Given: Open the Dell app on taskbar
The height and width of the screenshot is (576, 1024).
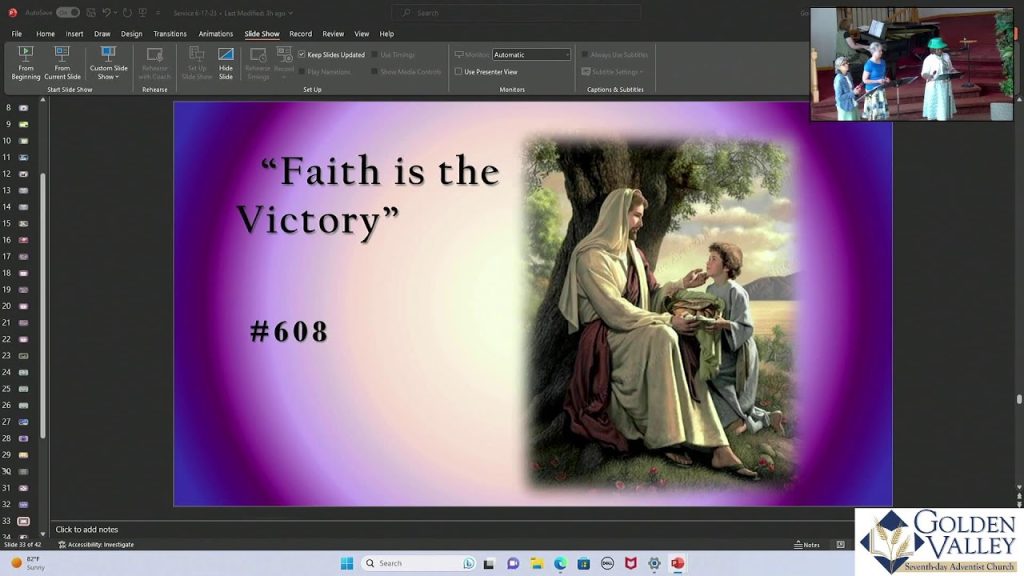Looking at the screenshot, I should 607,563.
